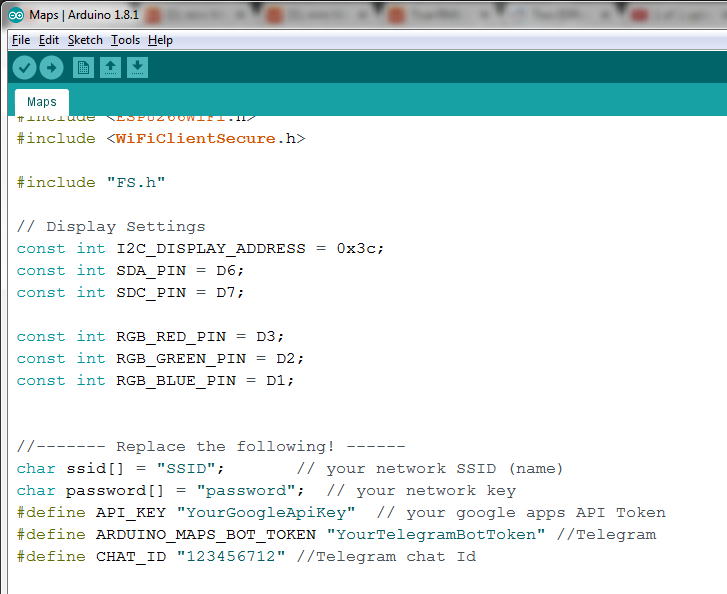The image size is (727, 594).
Task: Open the Sketch menu
Action: click(x=85, y=40)
